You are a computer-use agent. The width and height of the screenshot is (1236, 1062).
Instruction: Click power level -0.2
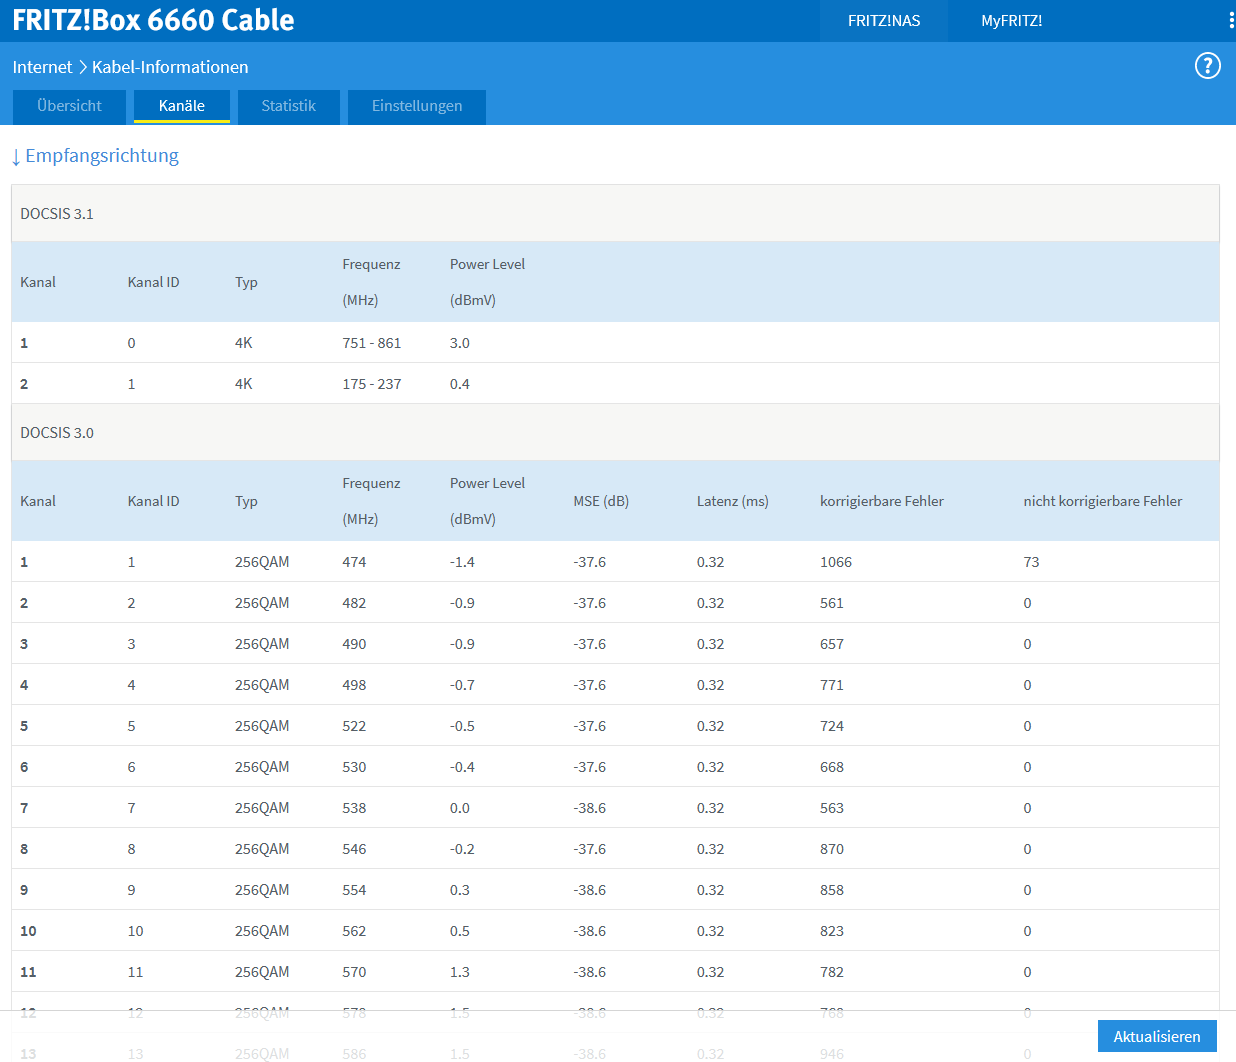(462, 849)
